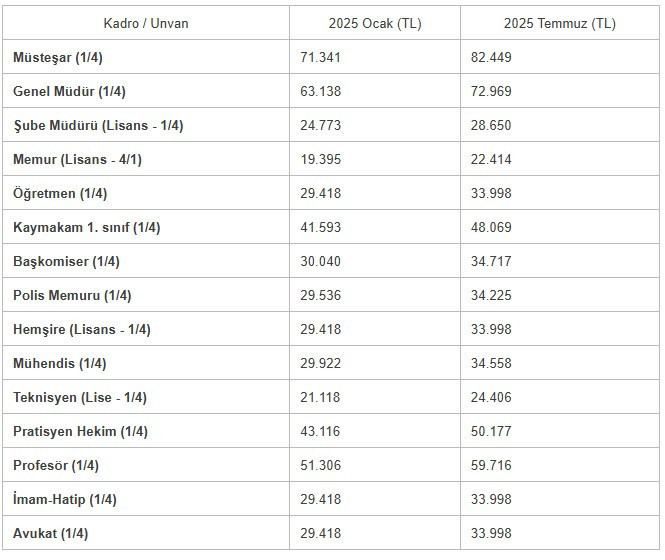Viewport: 665px width, 560px height.
Task: Click the Avukat (1/4) row label
Action: point(51,533)
